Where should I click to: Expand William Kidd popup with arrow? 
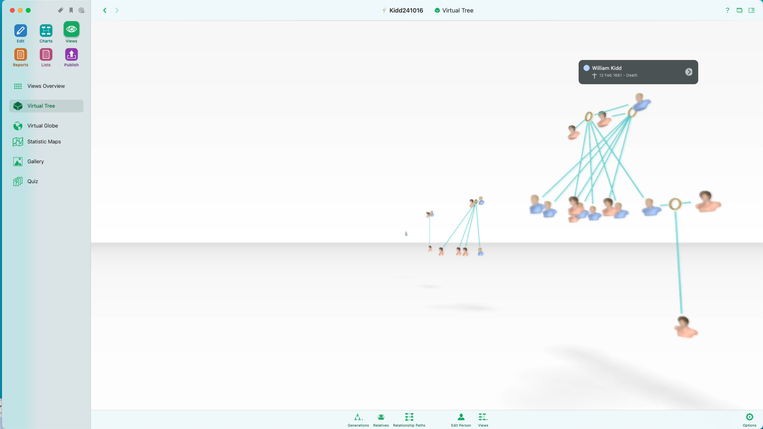[689, 72]
